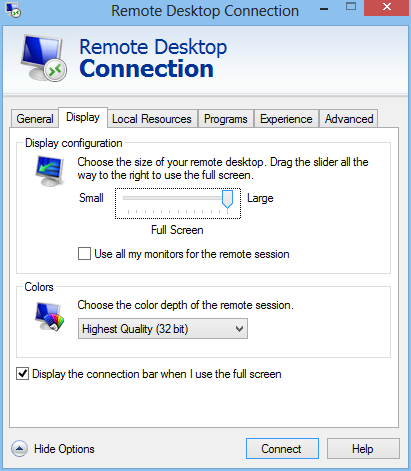Screen dimensions: 411x471
Task: Click the large monitor banner icon
Action: point(43,58)
